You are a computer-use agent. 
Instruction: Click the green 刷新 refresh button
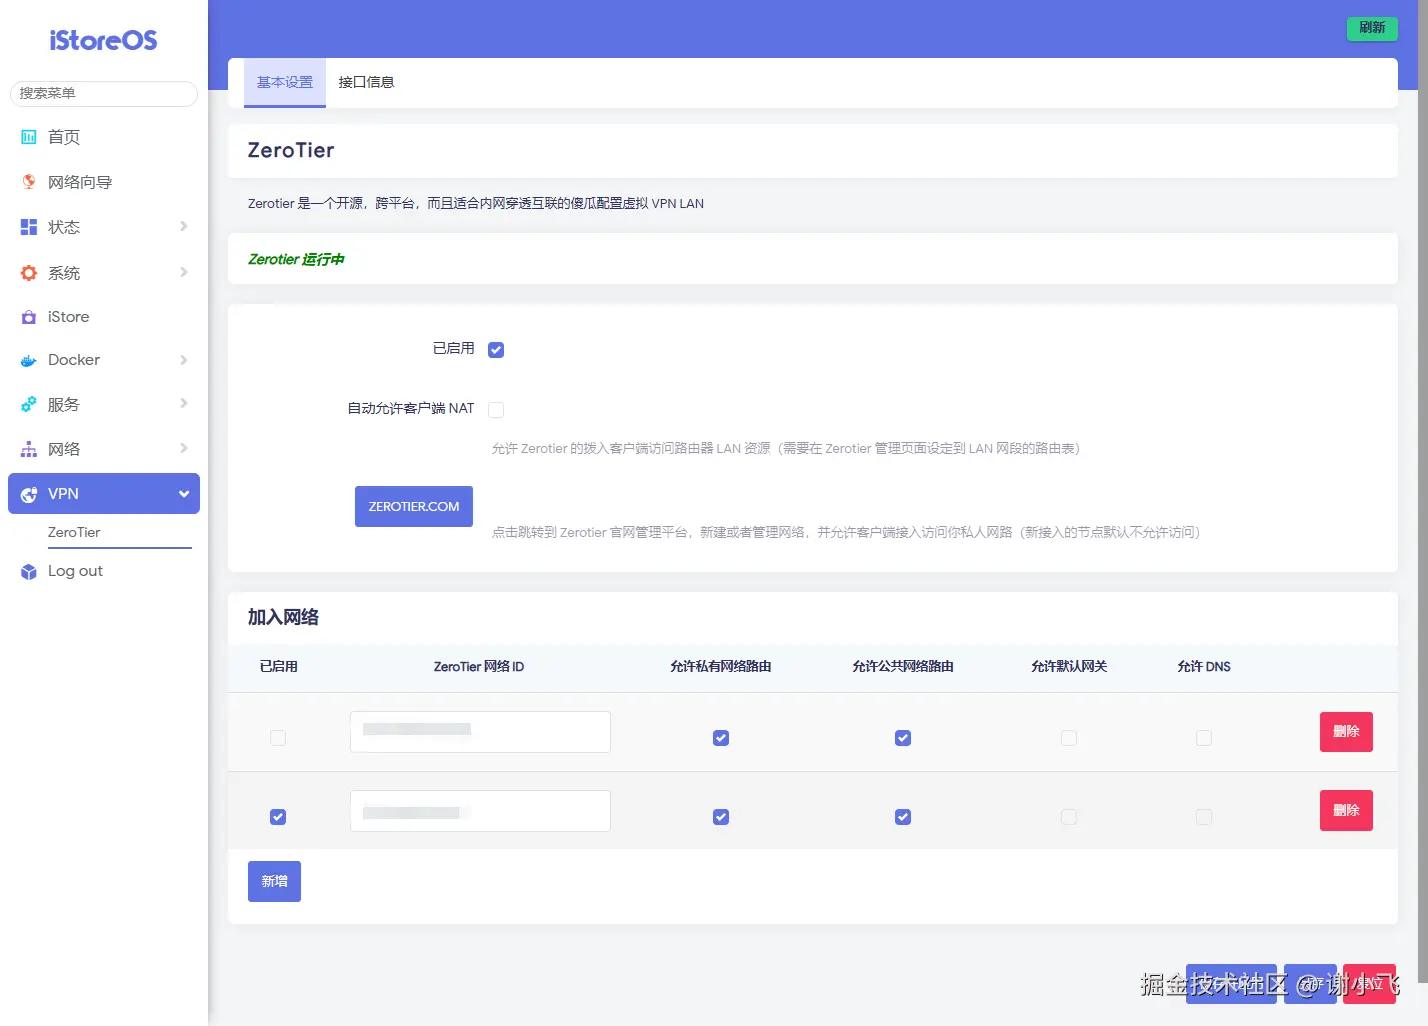(1372, 28)
